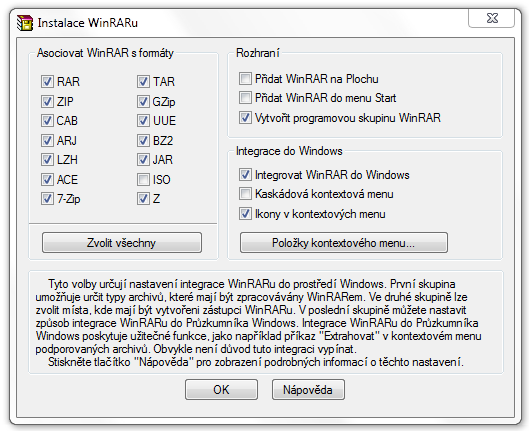
Task: Enable Kaskádová kontextová menu option
Action: coord(245,194)
